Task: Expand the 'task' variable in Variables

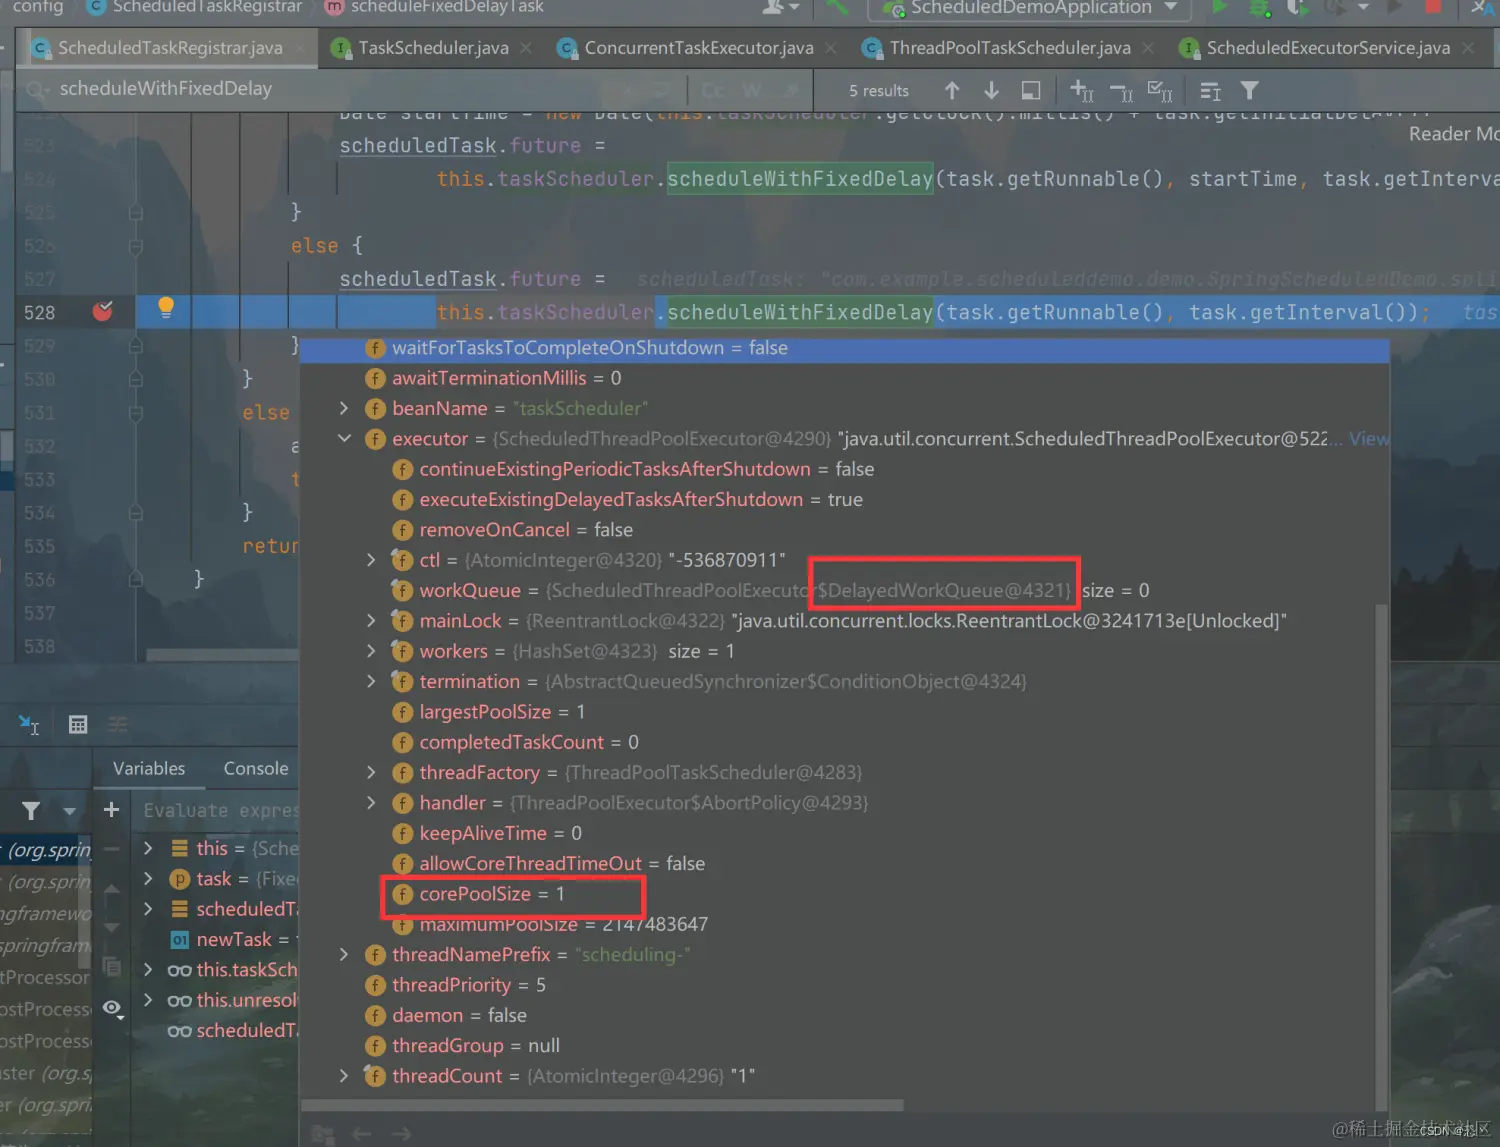Action: [x=148, y=878]
